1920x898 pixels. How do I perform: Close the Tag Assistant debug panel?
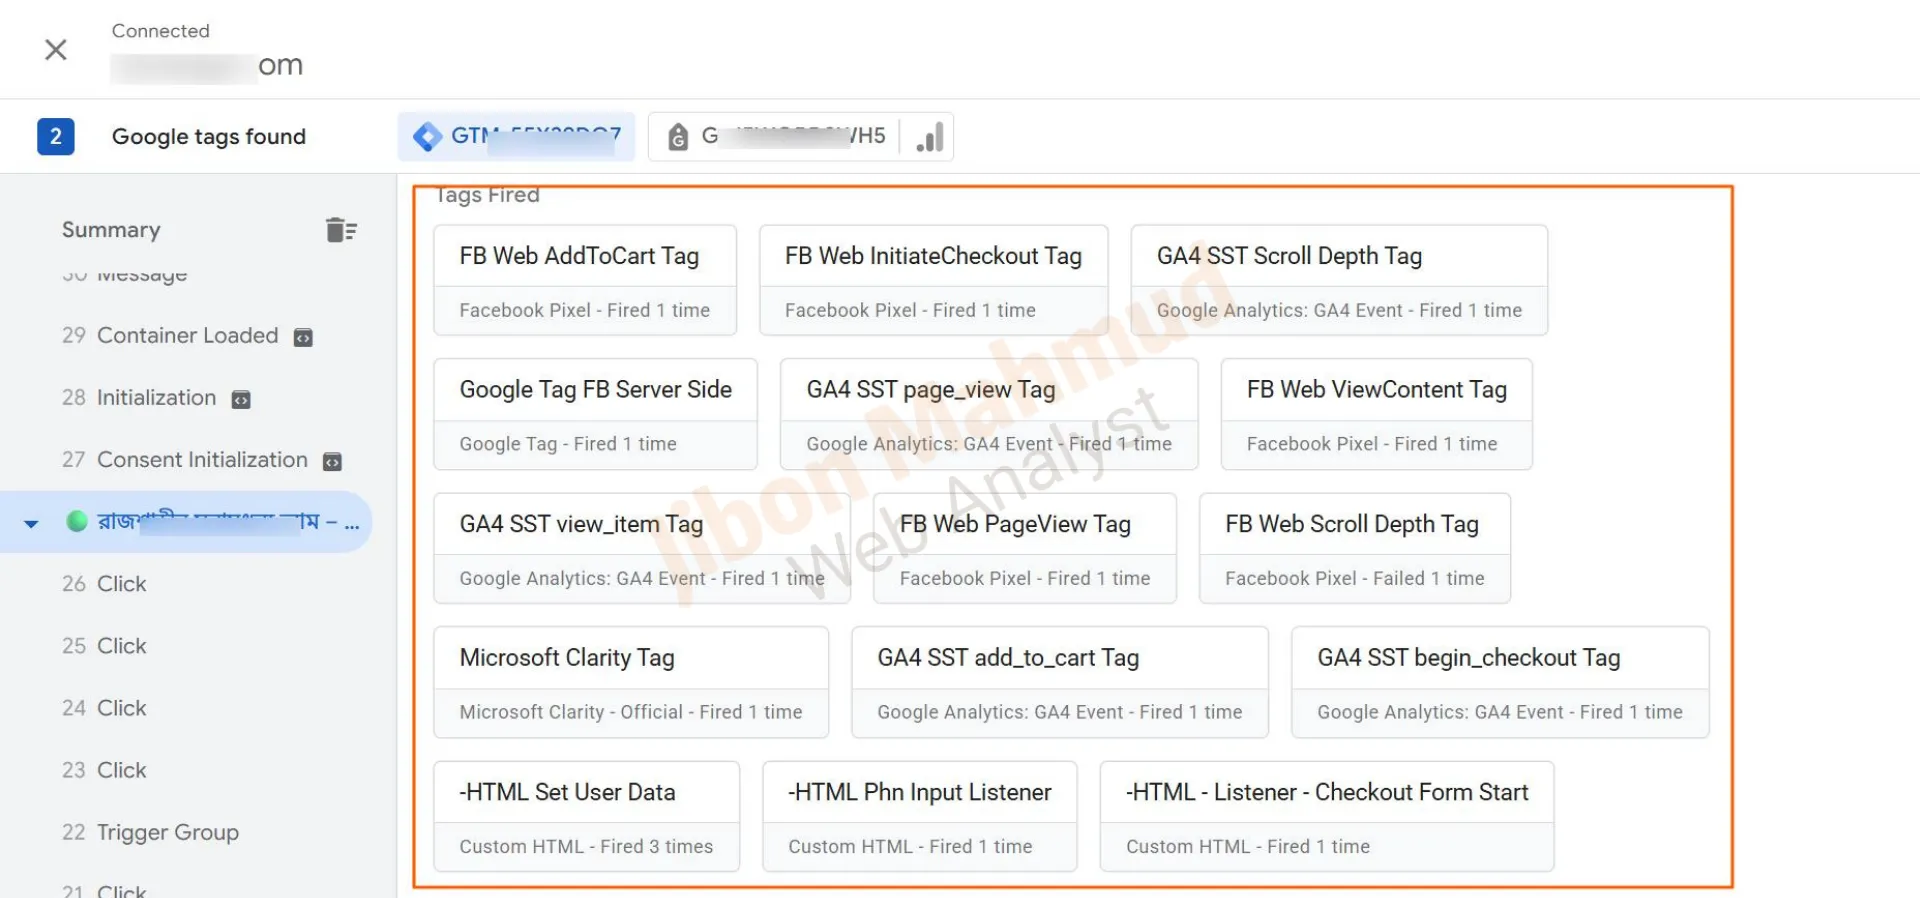56,50
